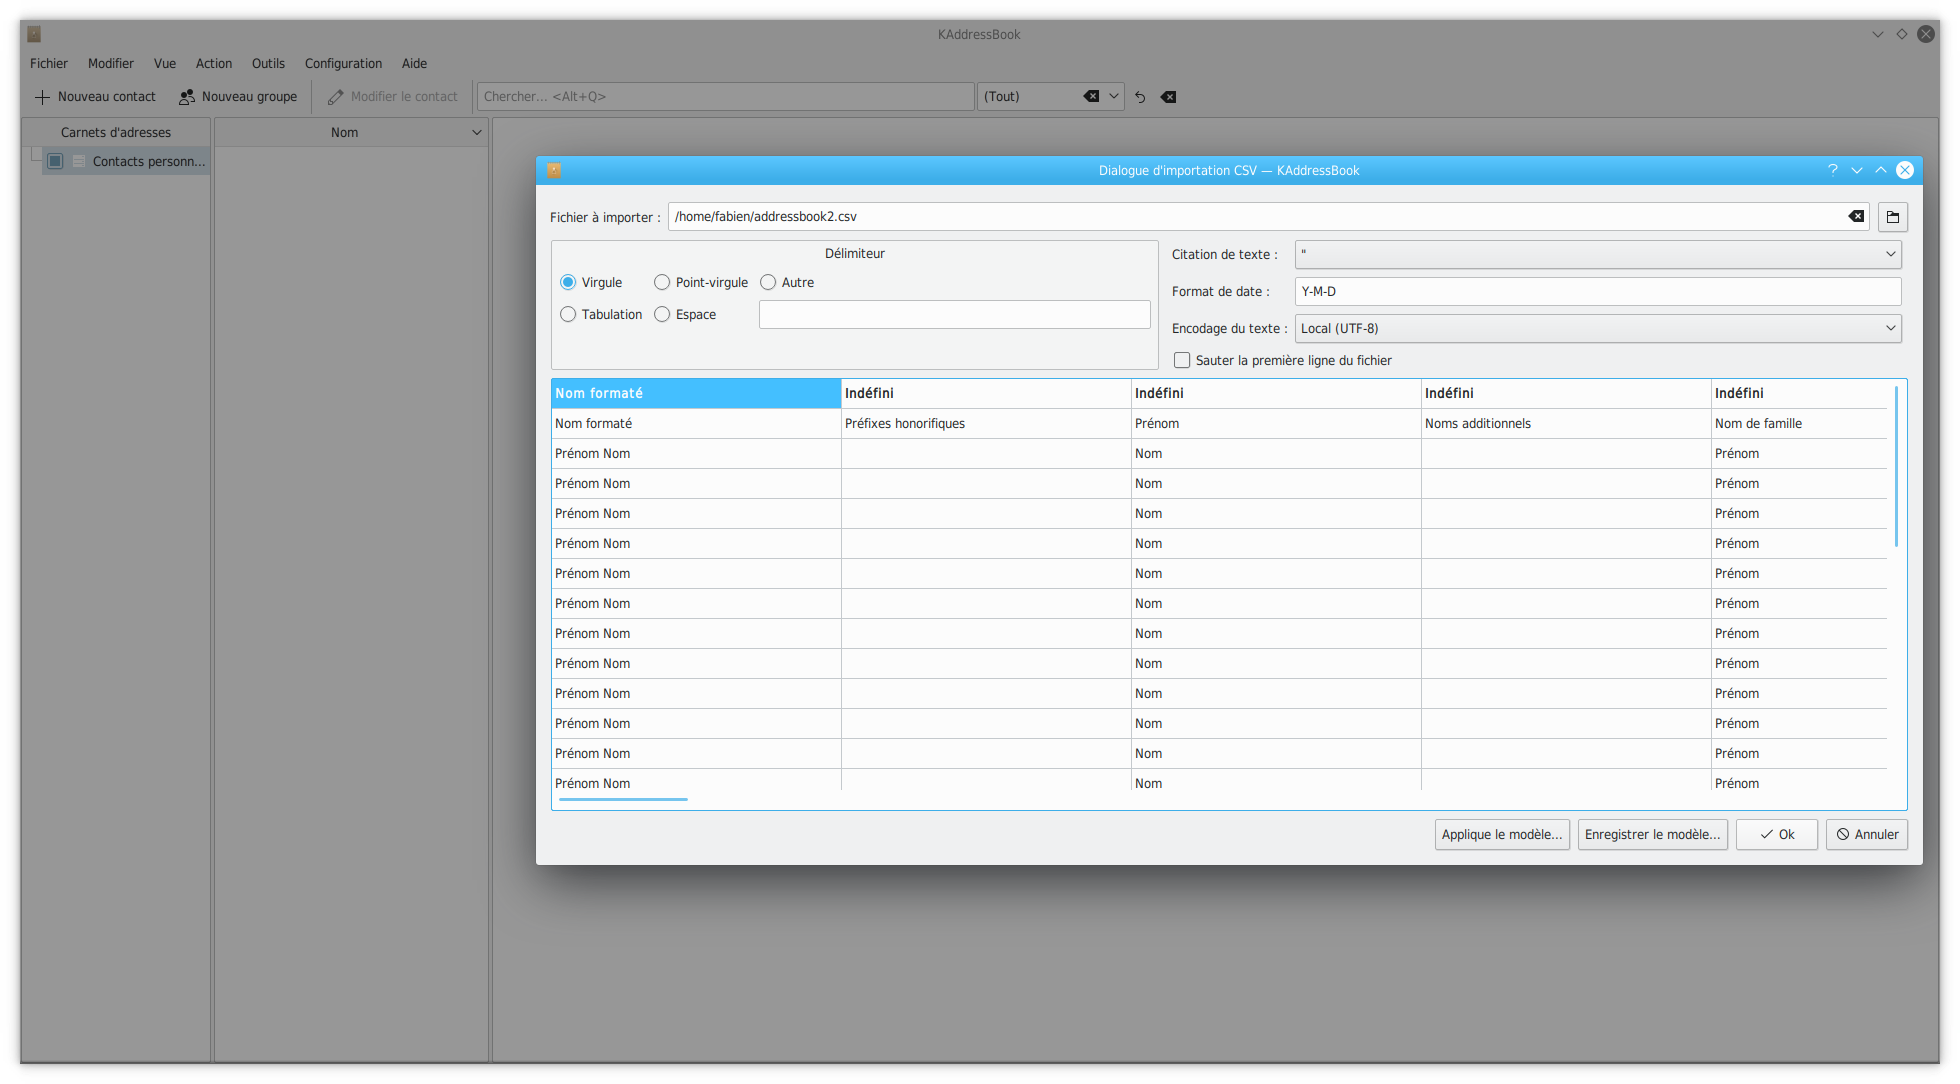
Task: Click horizontal scrollbar of preview table
Action: click(x=623, y=799)
